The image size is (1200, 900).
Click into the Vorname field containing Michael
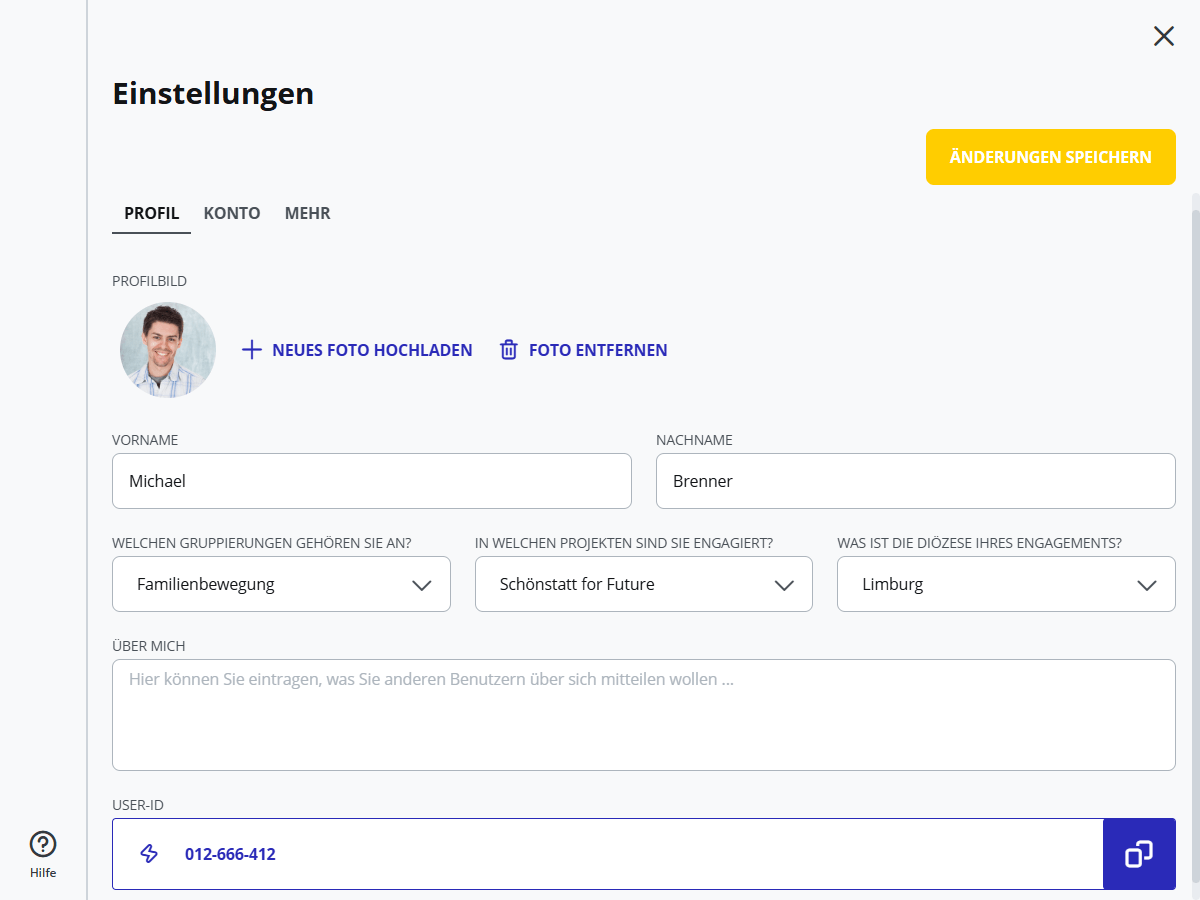(371, 481)
